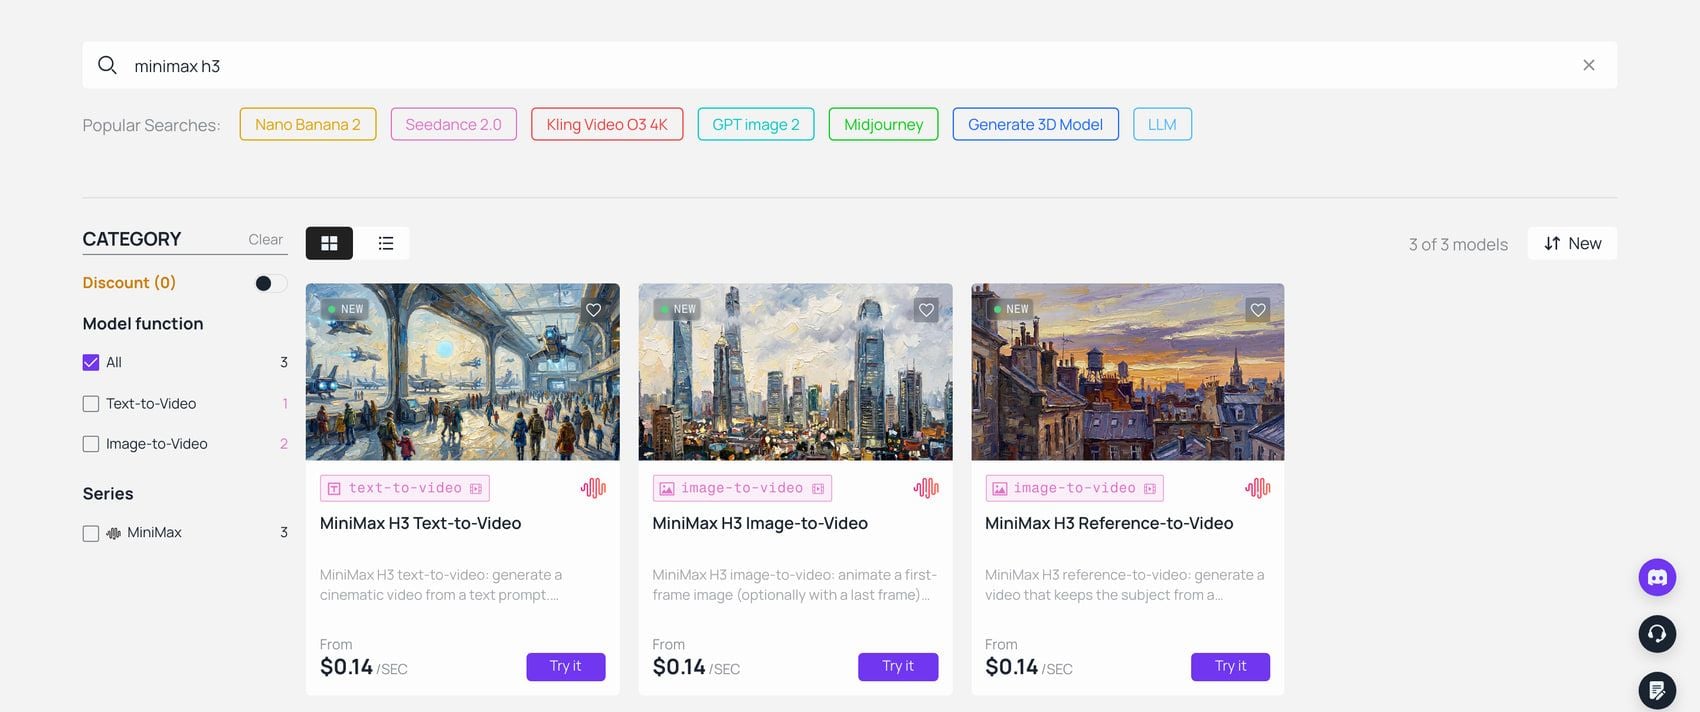Open Discord floating button
The height and width of the screenshot is (712, 1700).
pos(1657,577)
